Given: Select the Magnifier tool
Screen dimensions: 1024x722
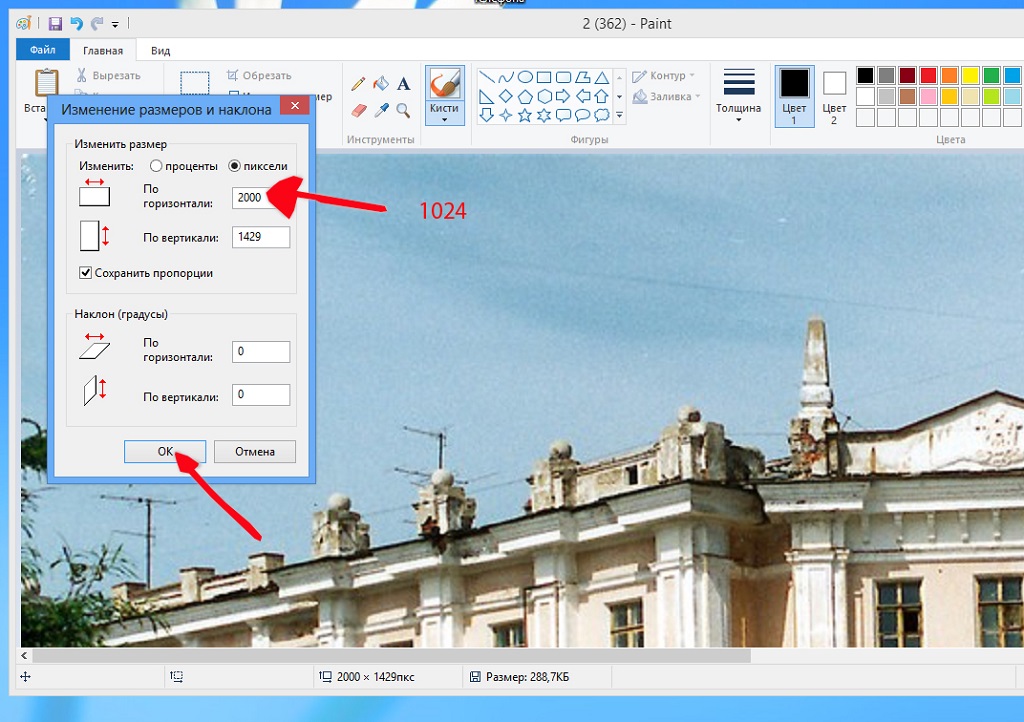Looking at the screenshot, I should (x=404, y=110).
